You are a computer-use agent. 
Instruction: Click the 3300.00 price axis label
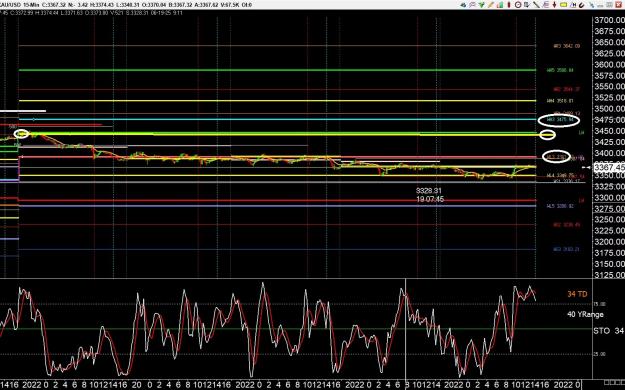tap(609, 197)
